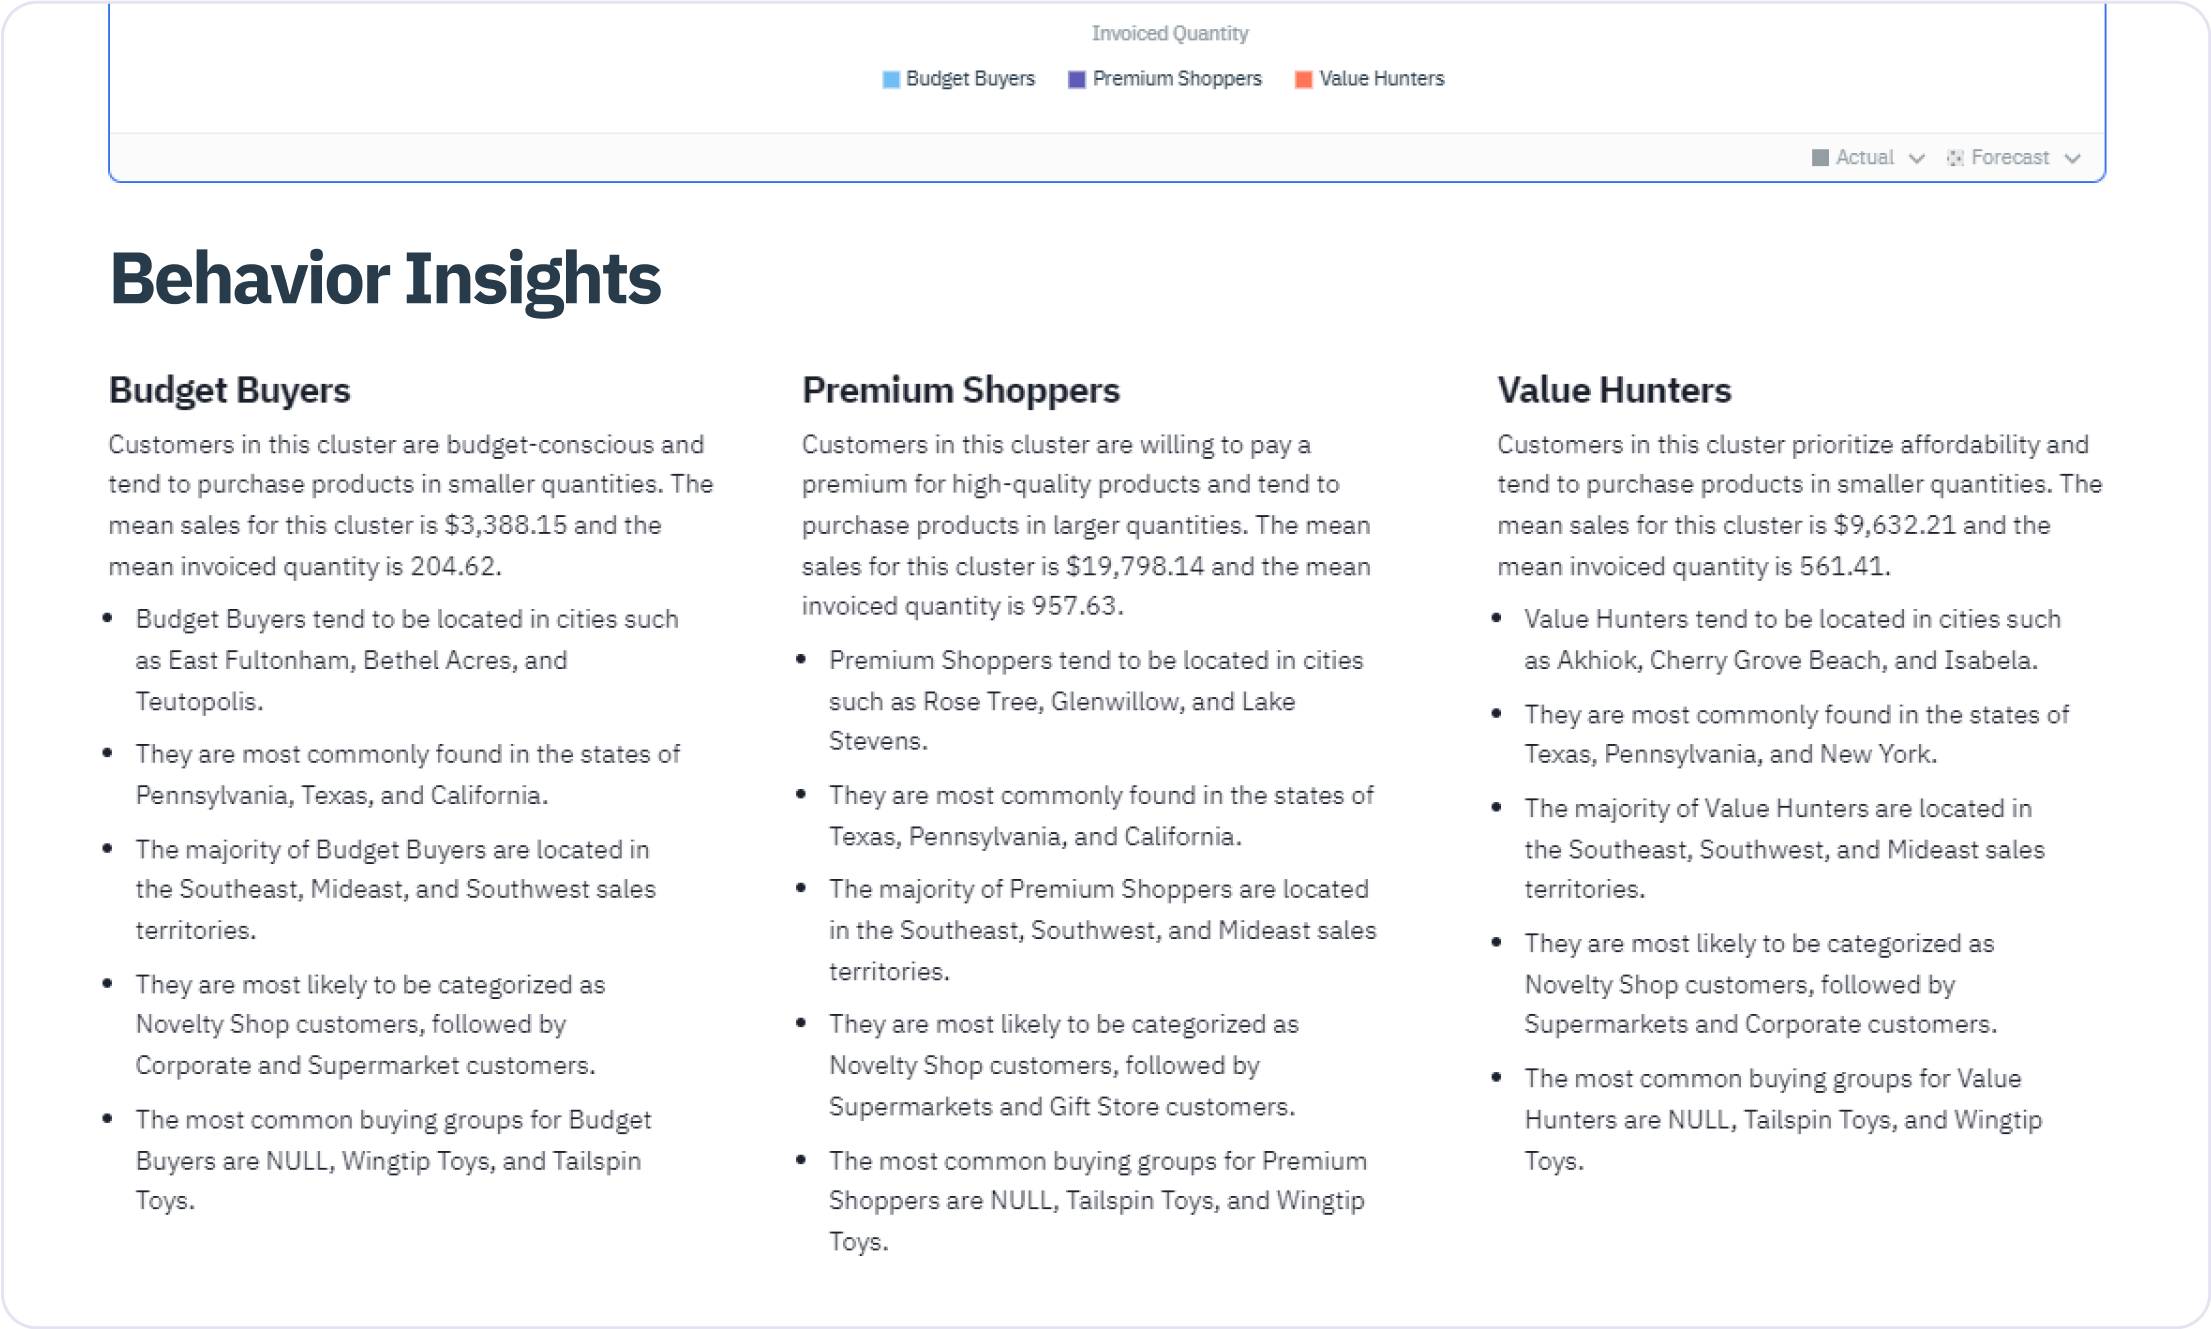2211x1329 pixels.
Task: Click the Premium Shoppers cluster heading
Action: pos(963,388)
